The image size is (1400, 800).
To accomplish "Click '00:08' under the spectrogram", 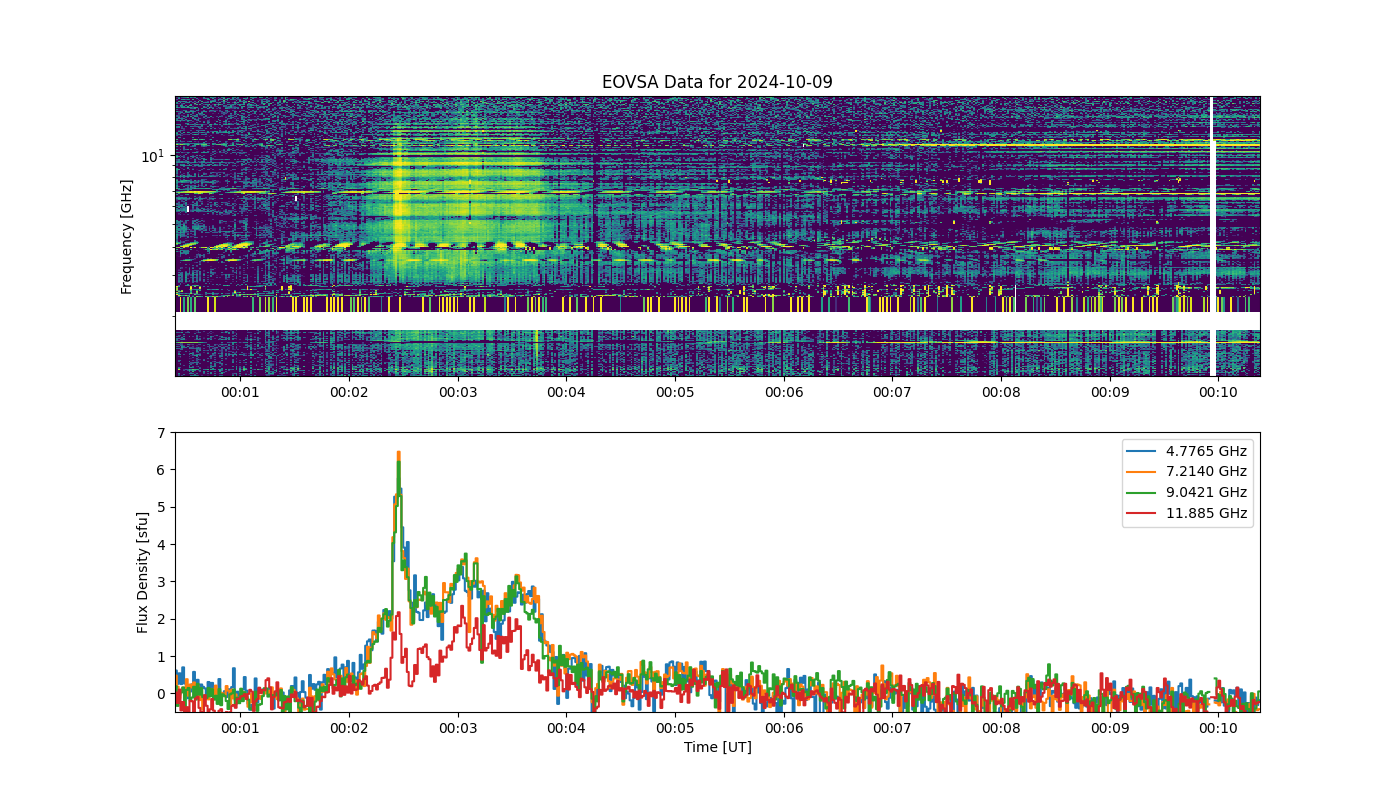I will (1001, 392).
